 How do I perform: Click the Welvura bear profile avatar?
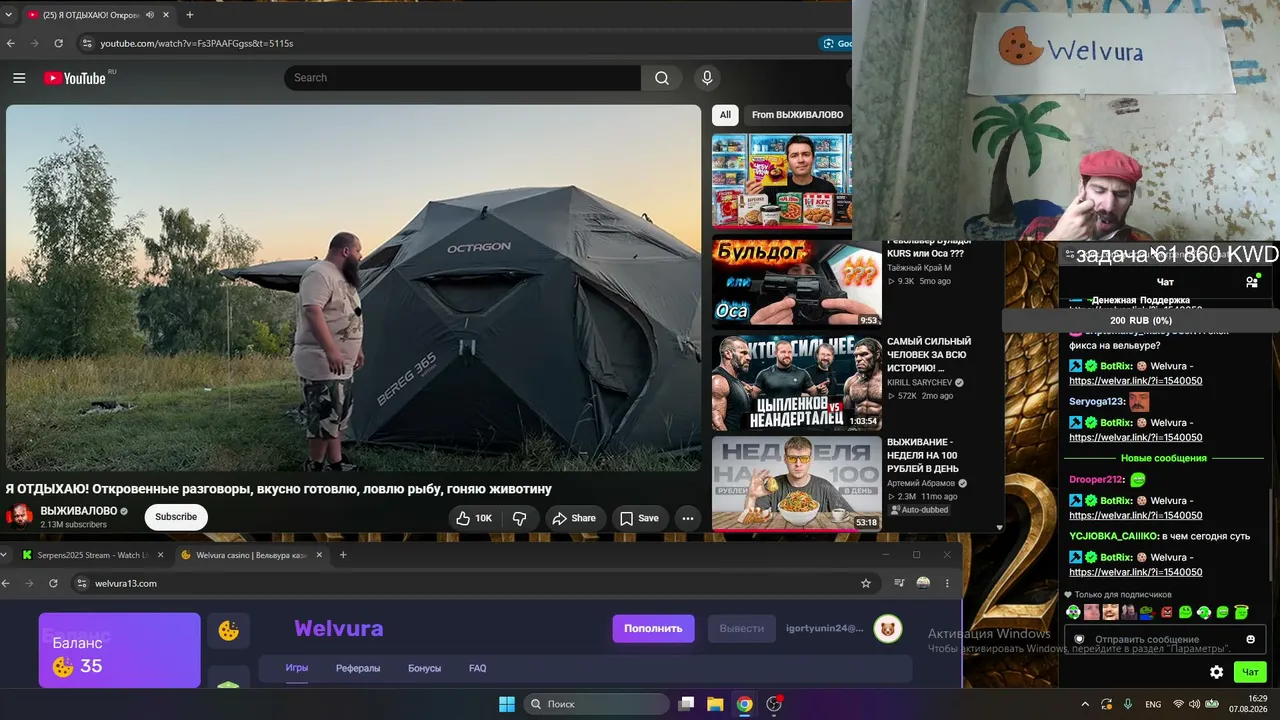(x=888, y=628)
